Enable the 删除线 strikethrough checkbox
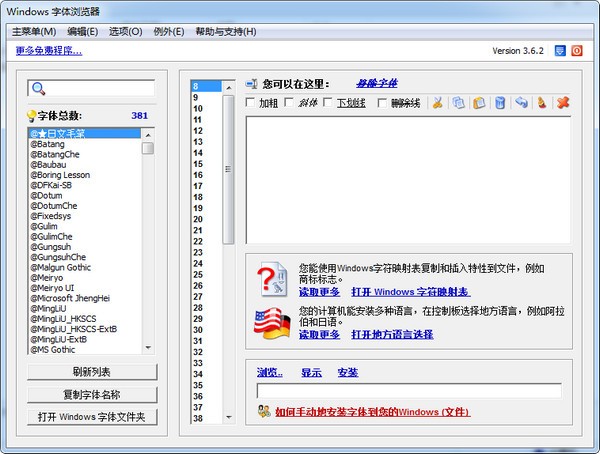The width and height of the screenshot is (600, 454). pos(382,102)
